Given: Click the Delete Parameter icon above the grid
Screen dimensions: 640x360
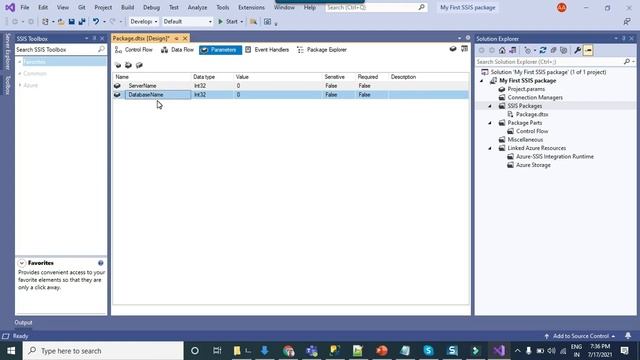Looking at the screenshot, I should click(x=129, y=65).
